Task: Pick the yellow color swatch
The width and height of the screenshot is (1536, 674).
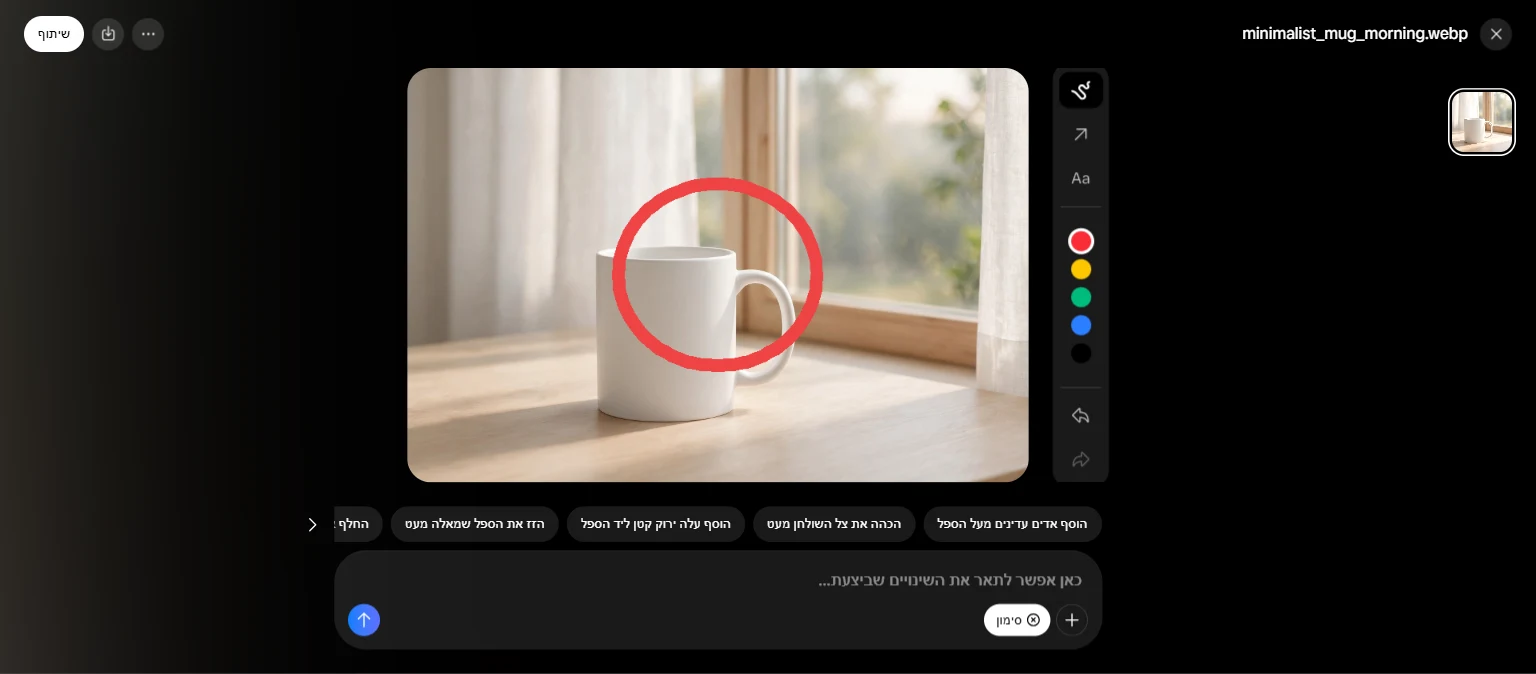Action: coord(1081,269)
